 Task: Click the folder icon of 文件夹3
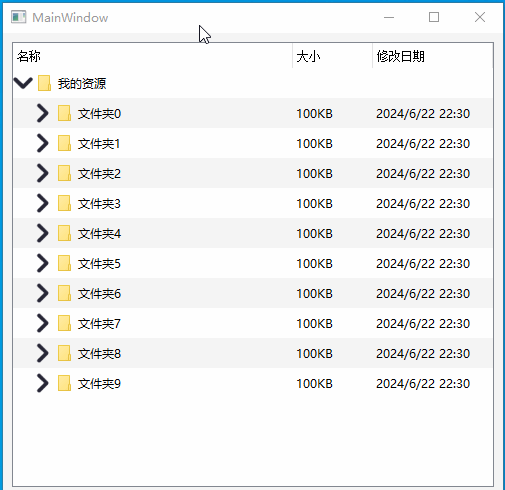point(64,203)
